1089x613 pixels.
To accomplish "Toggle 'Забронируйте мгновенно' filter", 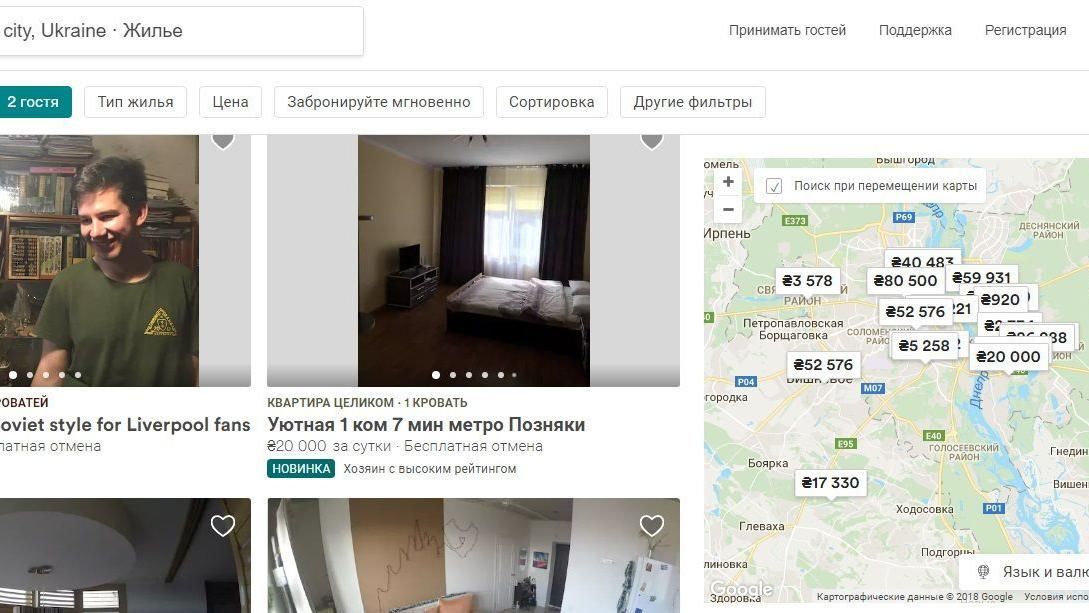I will [379, 102].
